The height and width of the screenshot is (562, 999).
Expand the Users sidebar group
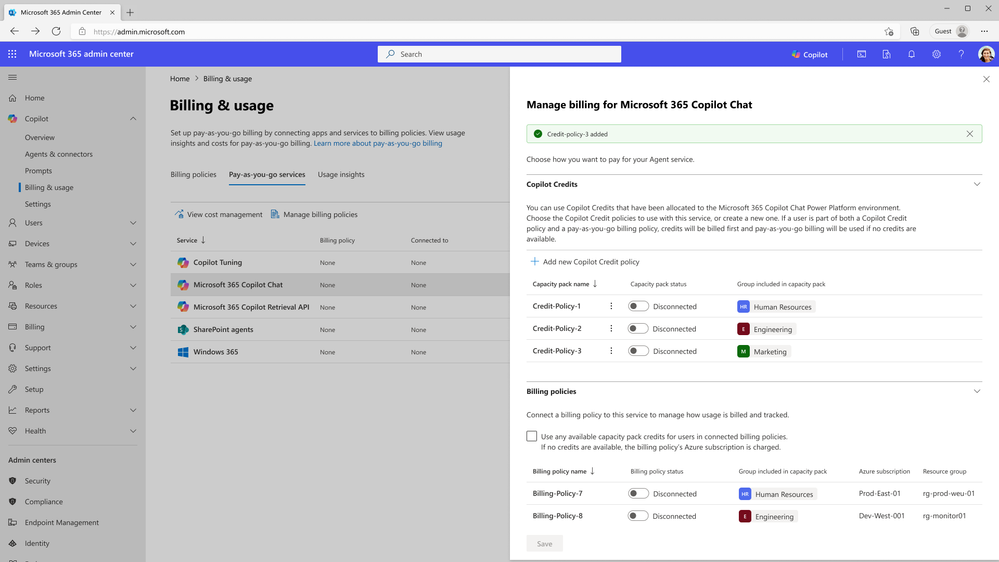click(133, 223)
